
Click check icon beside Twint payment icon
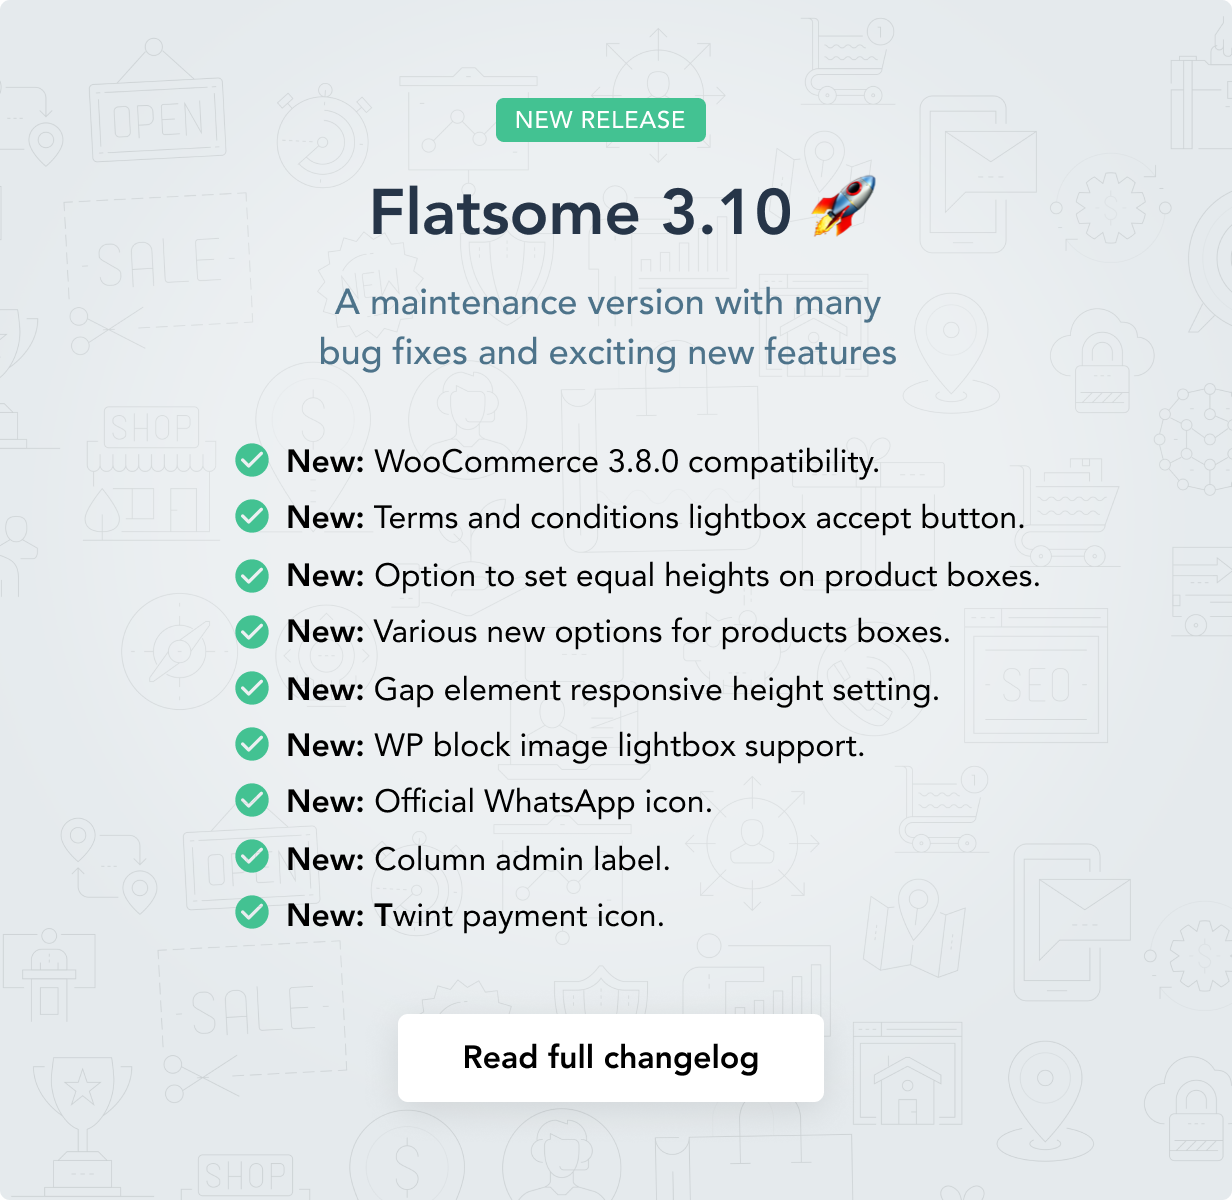click(x=252, y=914)
